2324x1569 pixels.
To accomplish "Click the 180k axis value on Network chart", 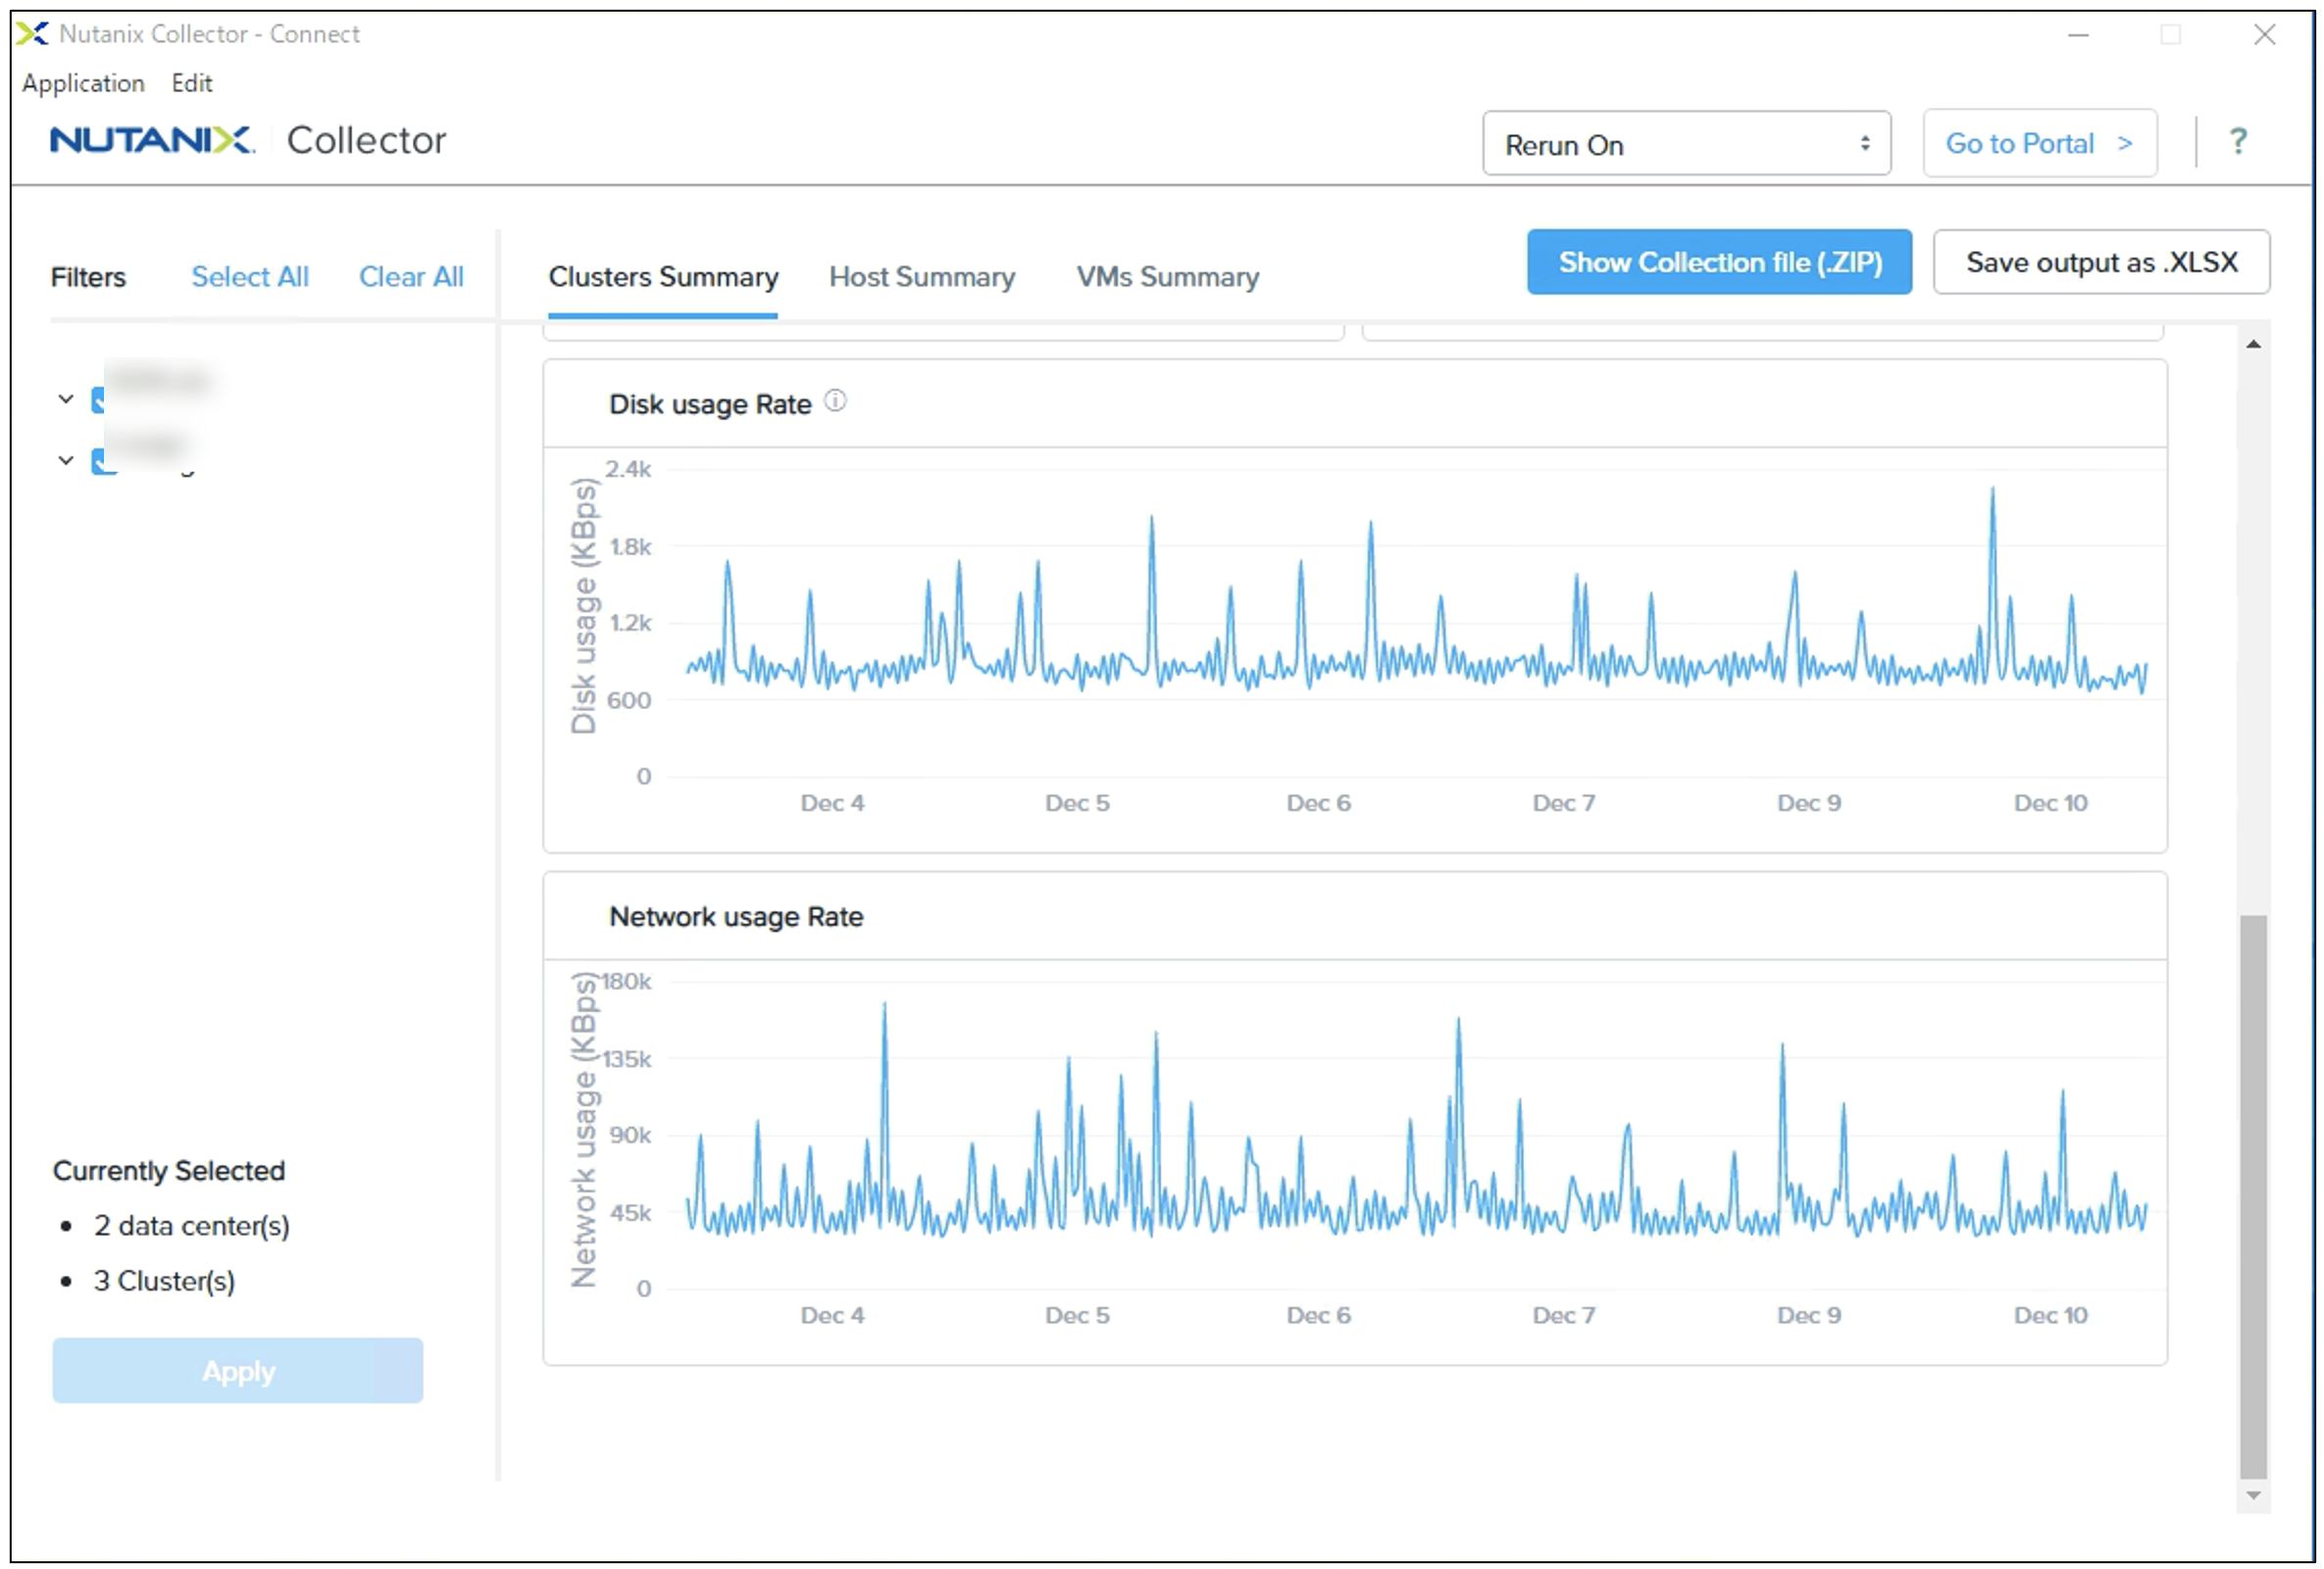I will (626, 981).
